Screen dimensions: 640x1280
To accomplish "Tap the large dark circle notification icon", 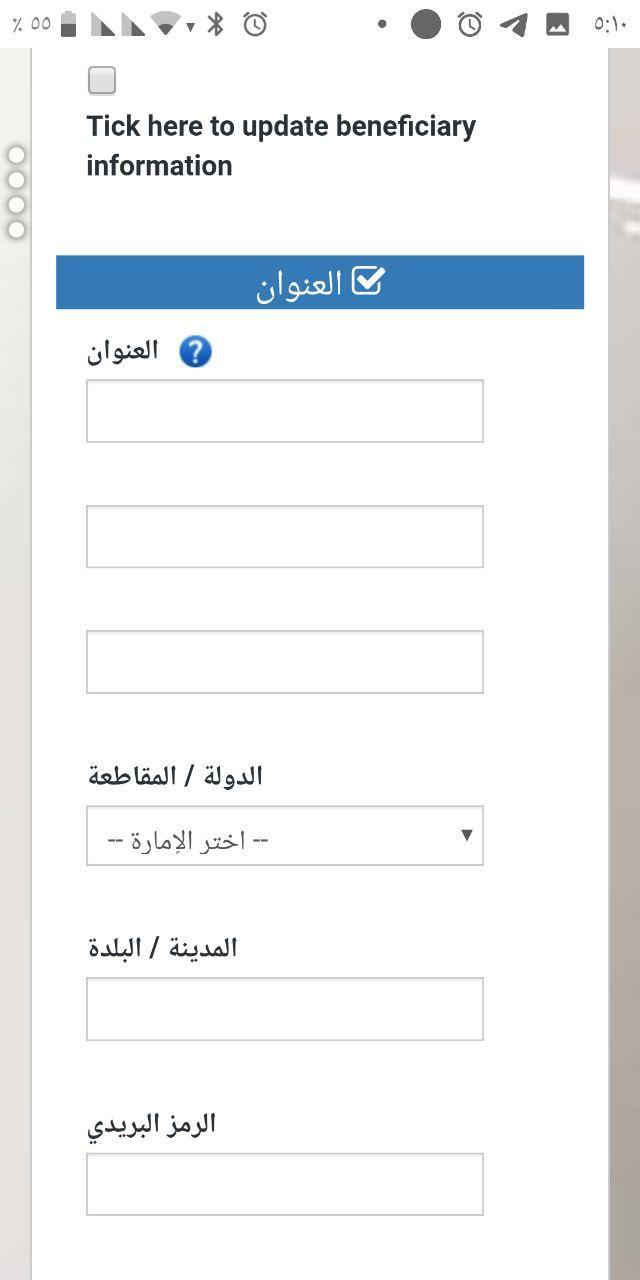I will click(x=426, y=24).
